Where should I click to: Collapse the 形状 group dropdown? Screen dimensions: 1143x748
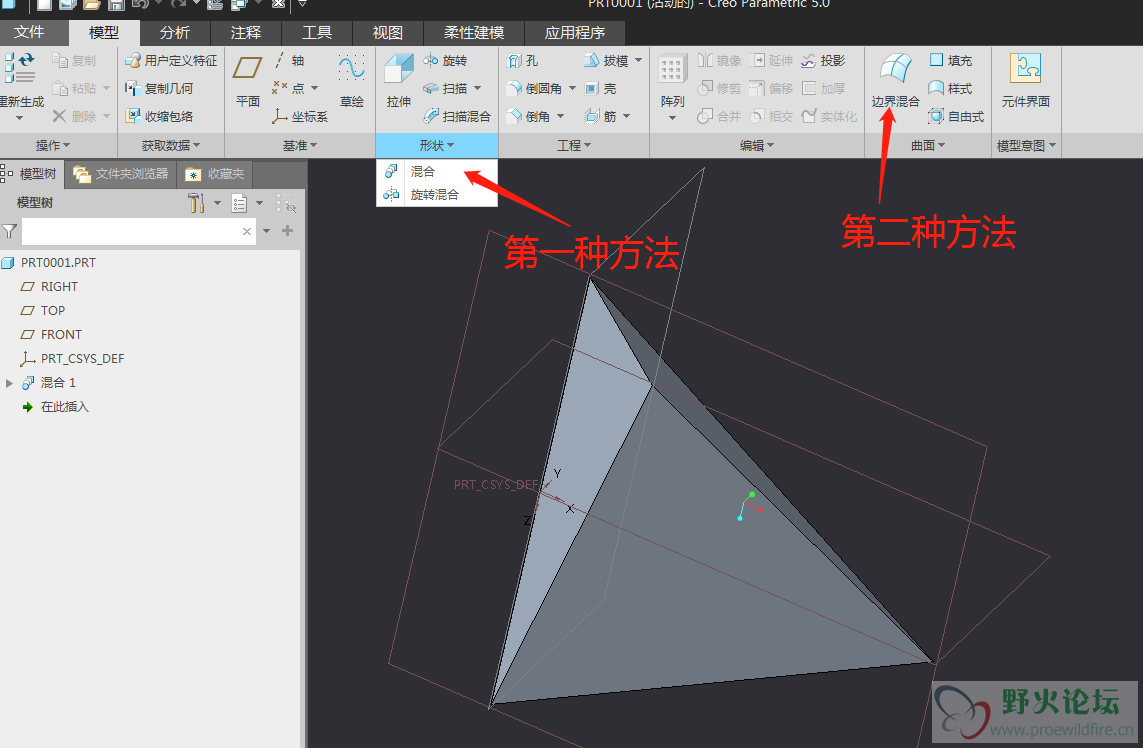click(437, 145)
